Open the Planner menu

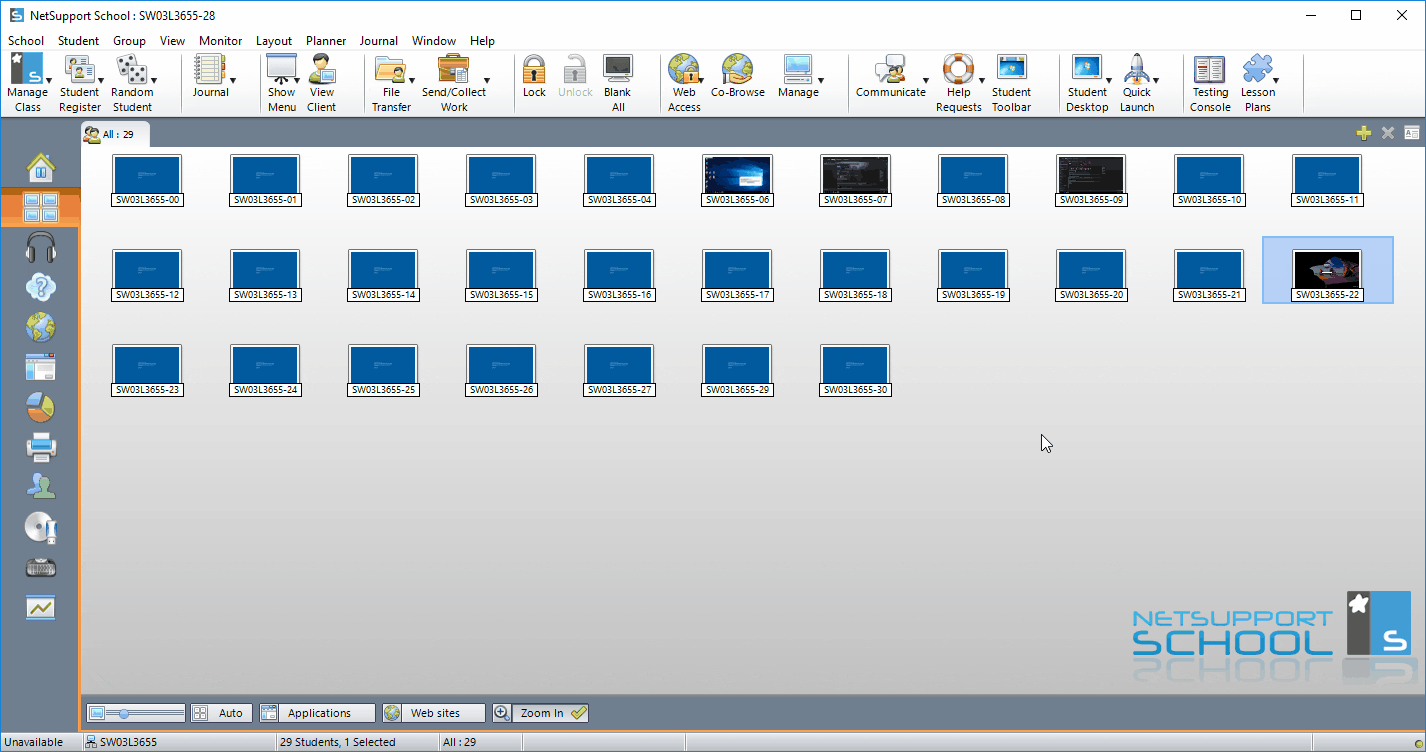point(326,41)
